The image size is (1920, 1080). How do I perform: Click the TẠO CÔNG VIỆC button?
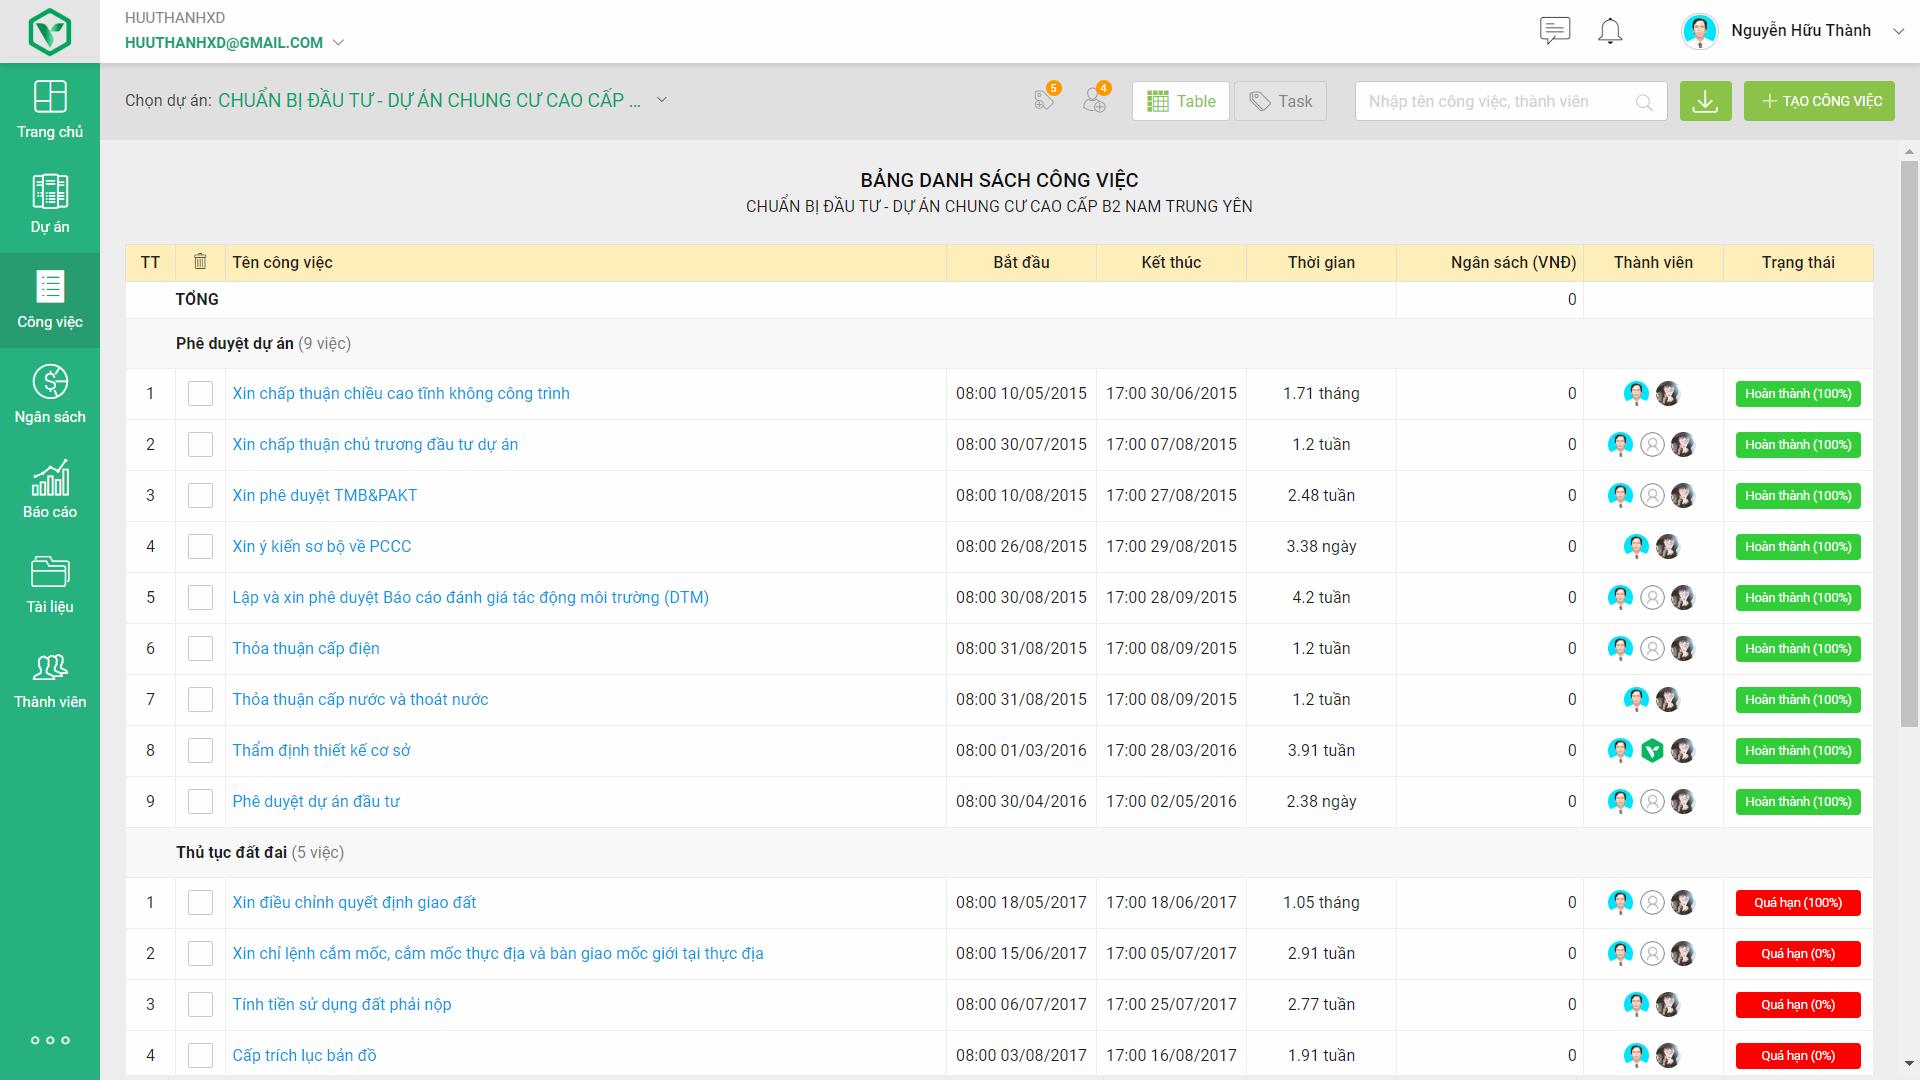coord(1819,101)
